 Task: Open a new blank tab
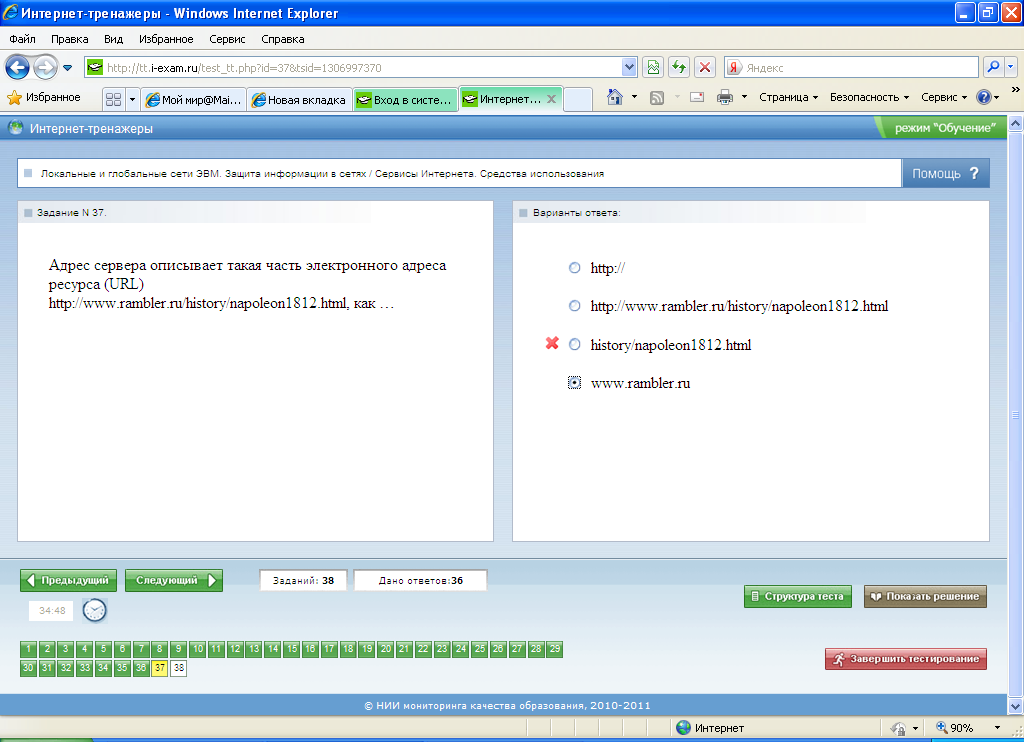pos(578,99)
